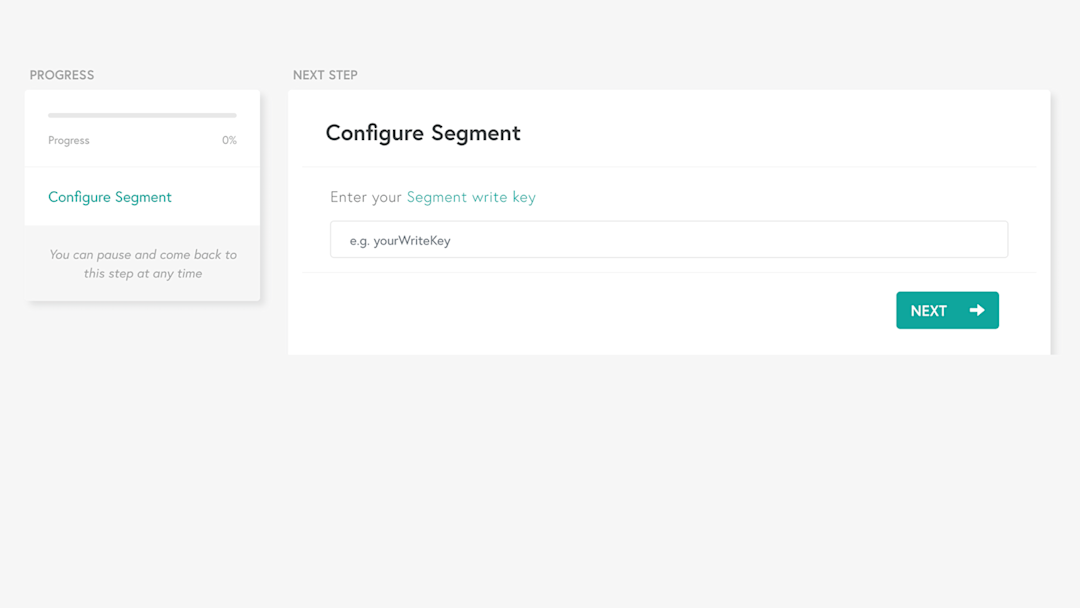Click the word Segment in card heading

coord(475,133)
